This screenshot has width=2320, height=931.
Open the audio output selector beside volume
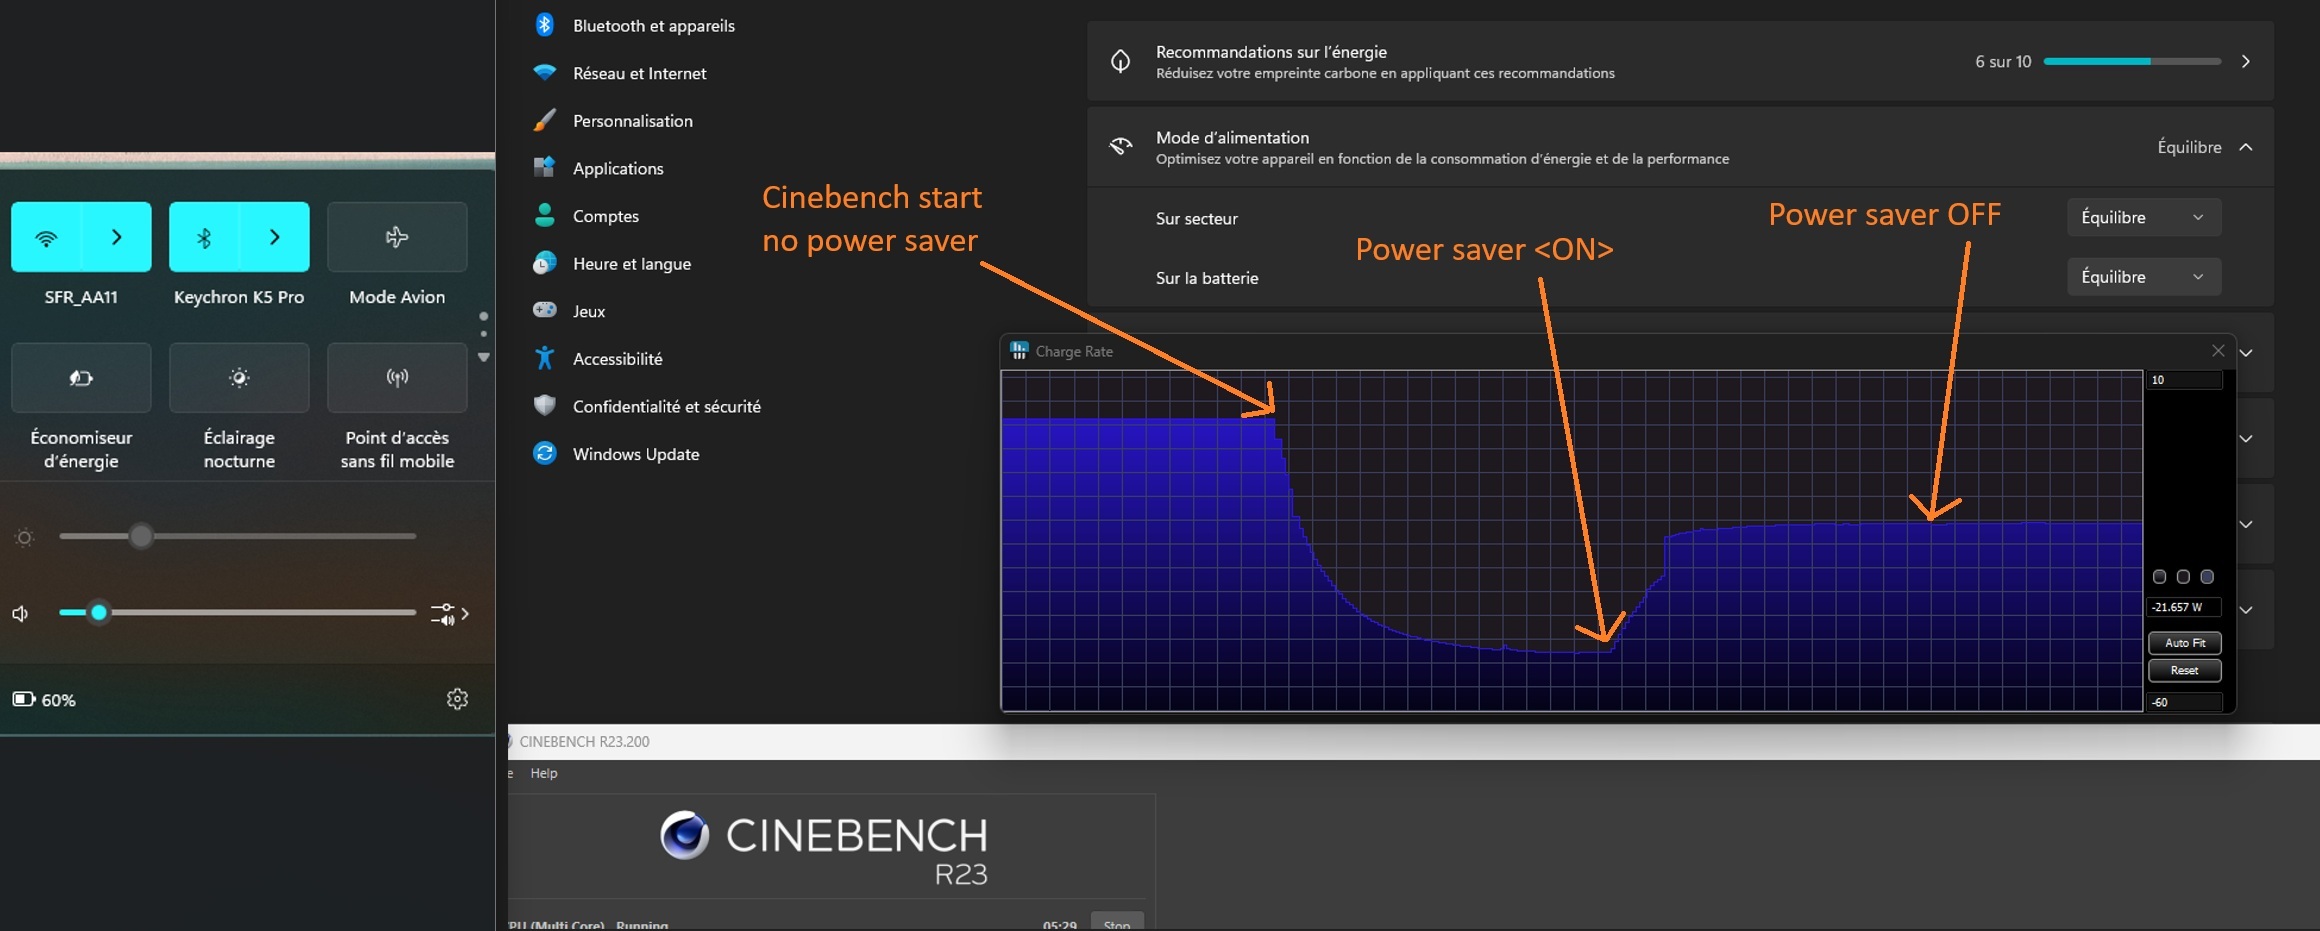coord(449,613)
